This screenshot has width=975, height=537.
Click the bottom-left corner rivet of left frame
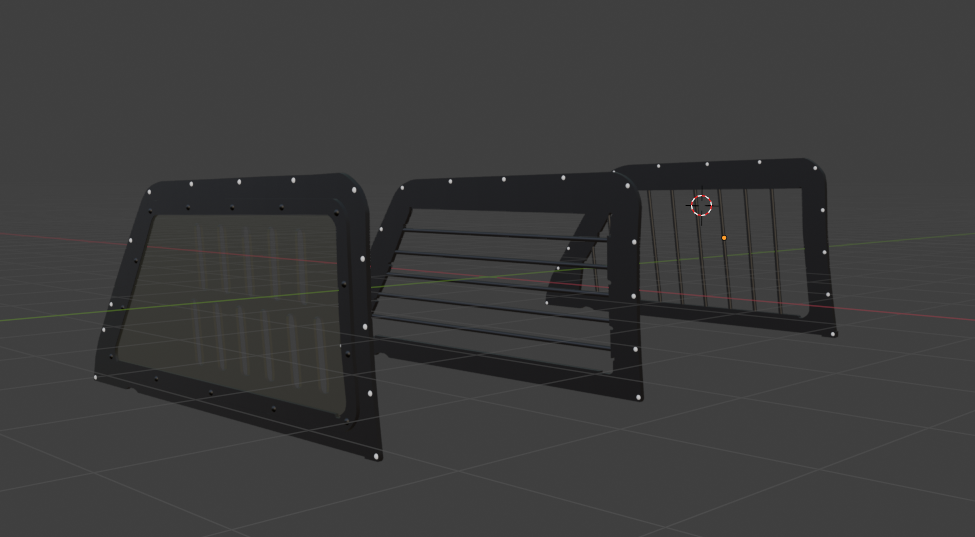[x=96, y=377]
